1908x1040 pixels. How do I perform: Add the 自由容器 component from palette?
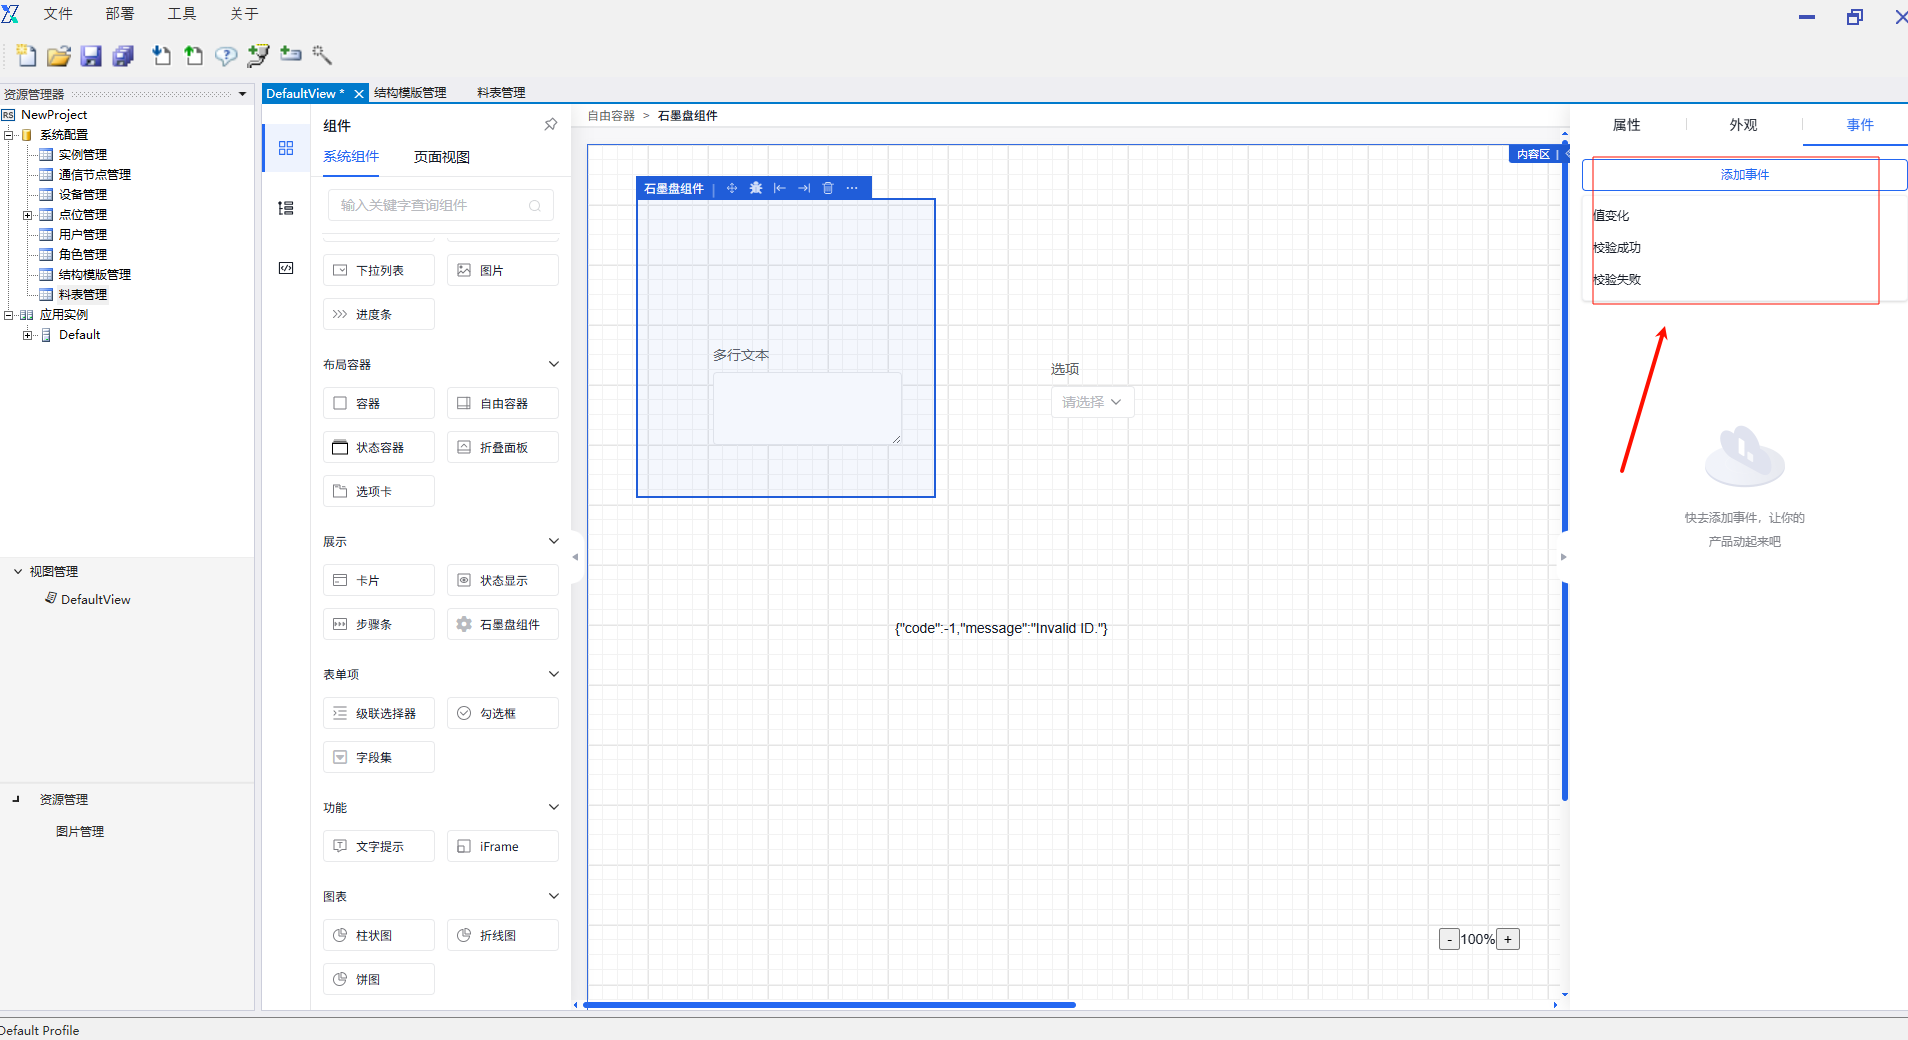(x=502, y=403)
